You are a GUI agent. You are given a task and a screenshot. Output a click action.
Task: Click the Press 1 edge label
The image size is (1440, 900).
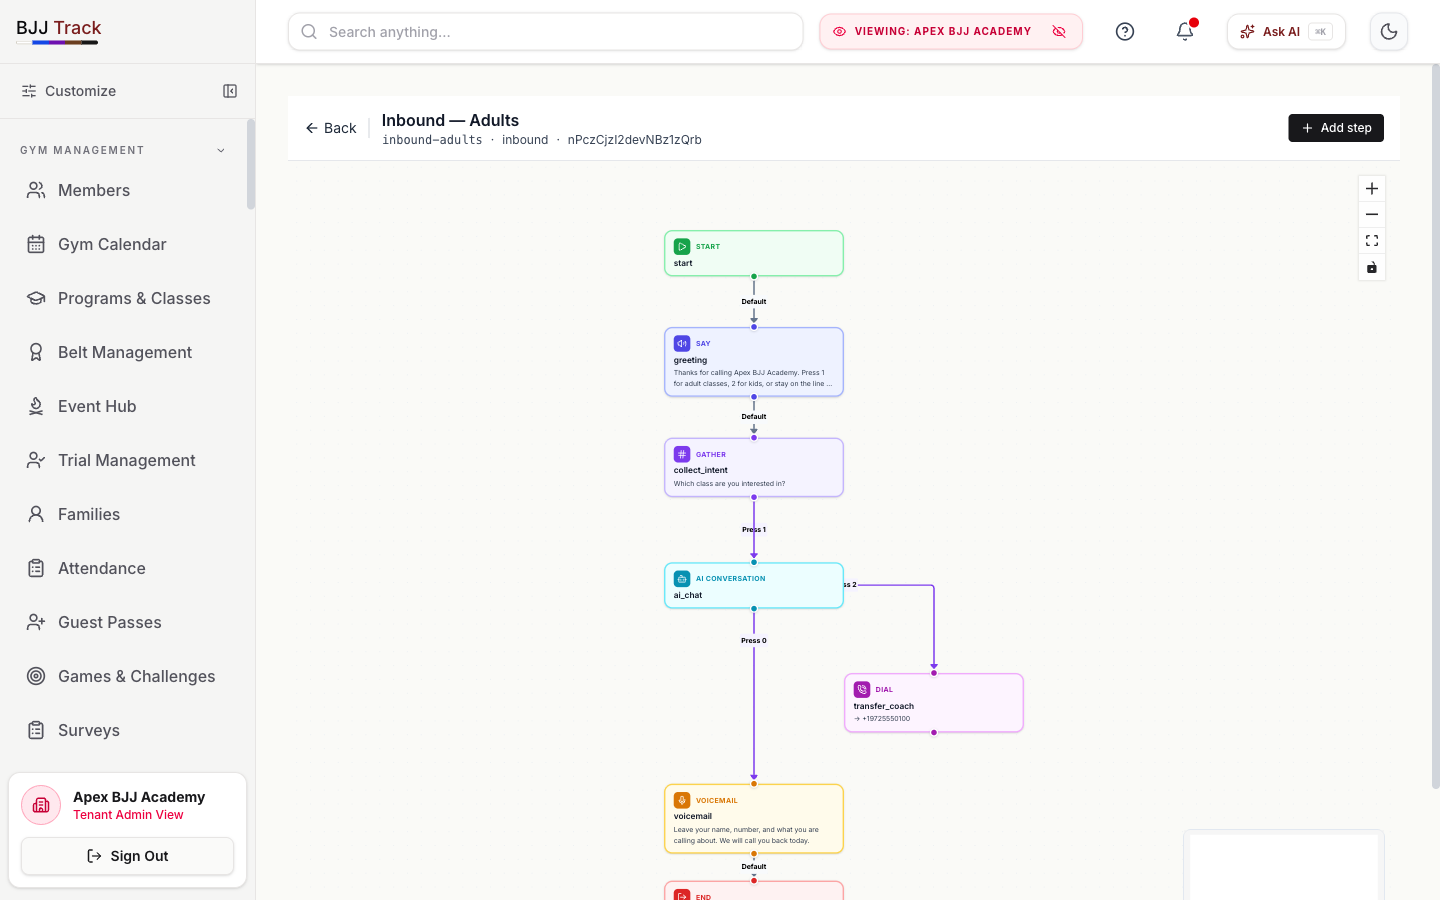(x=754, y=530)
